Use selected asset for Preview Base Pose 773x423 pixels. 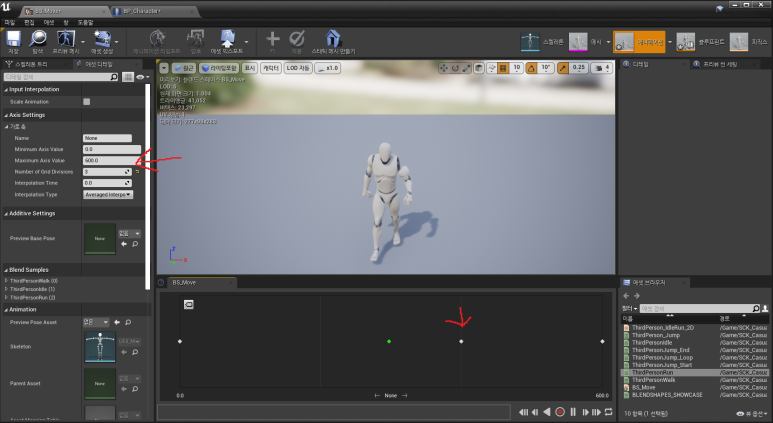[124, 244]
